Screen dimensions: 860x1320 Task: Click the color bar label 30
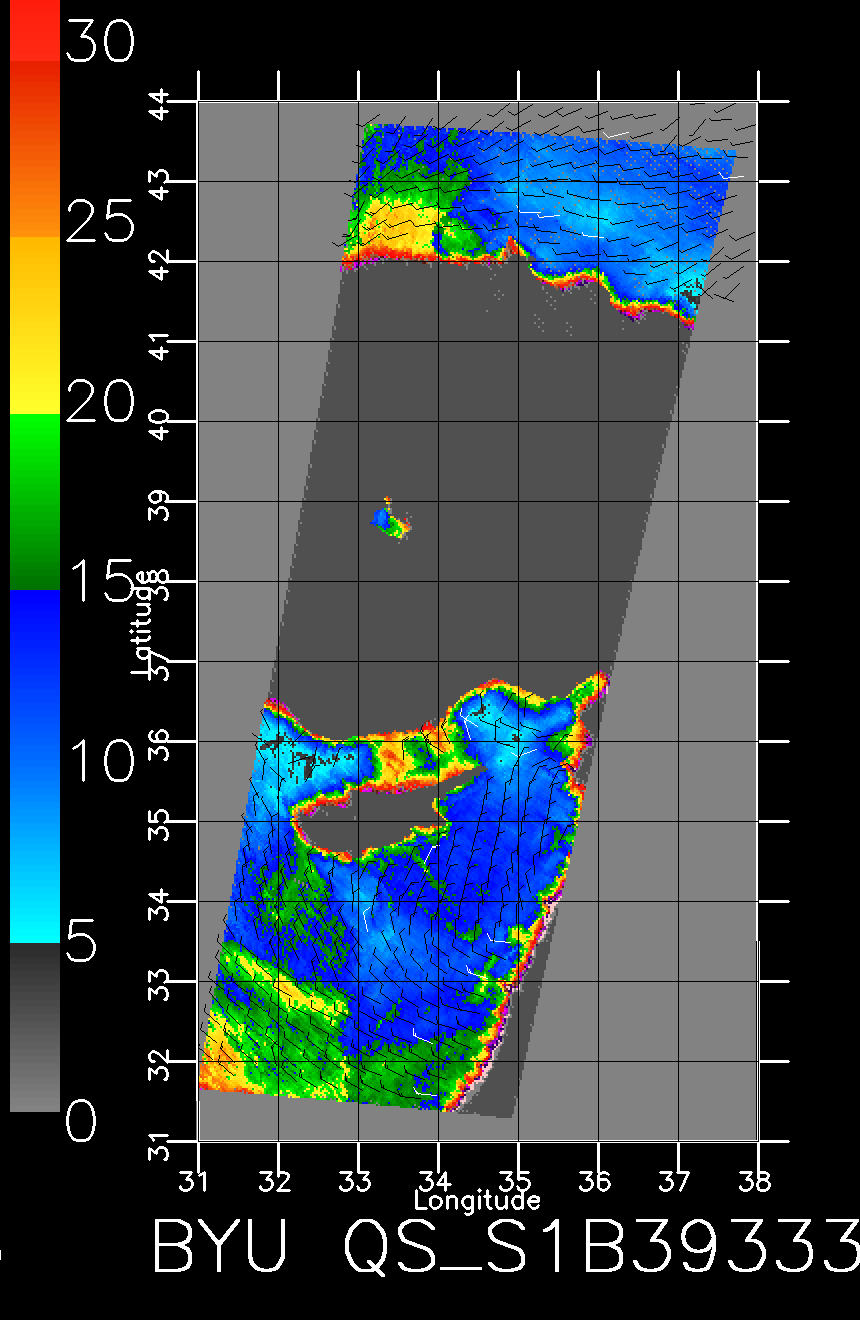coord(99,44)
